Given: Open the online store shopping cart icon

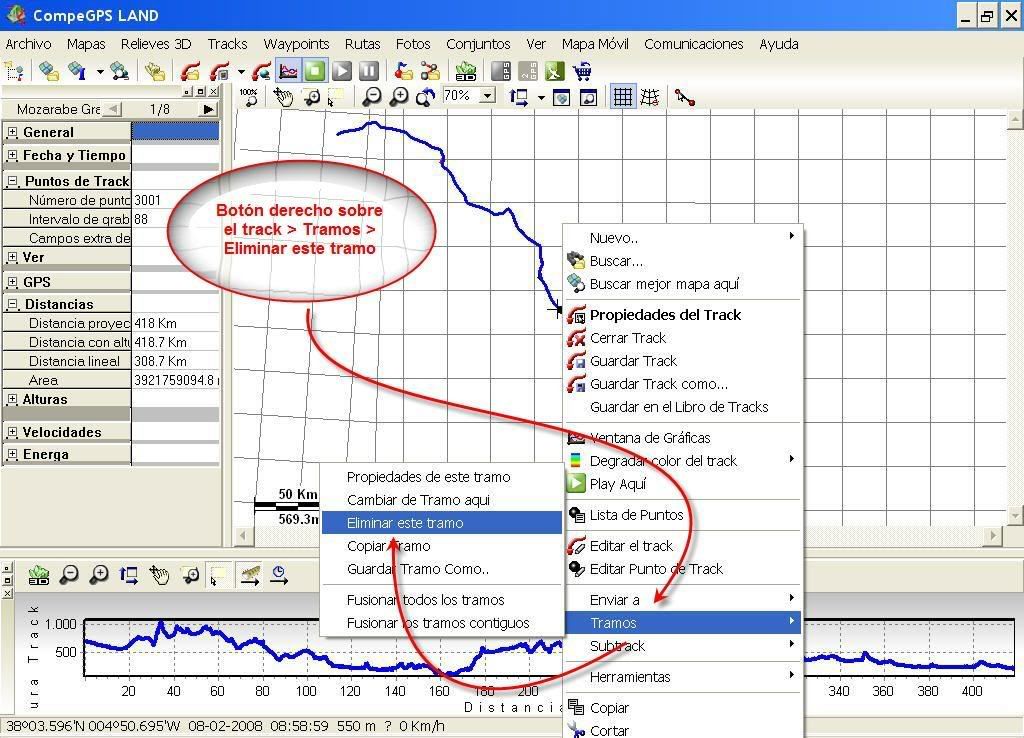Looking at the screenshot, I should [581, 71].
